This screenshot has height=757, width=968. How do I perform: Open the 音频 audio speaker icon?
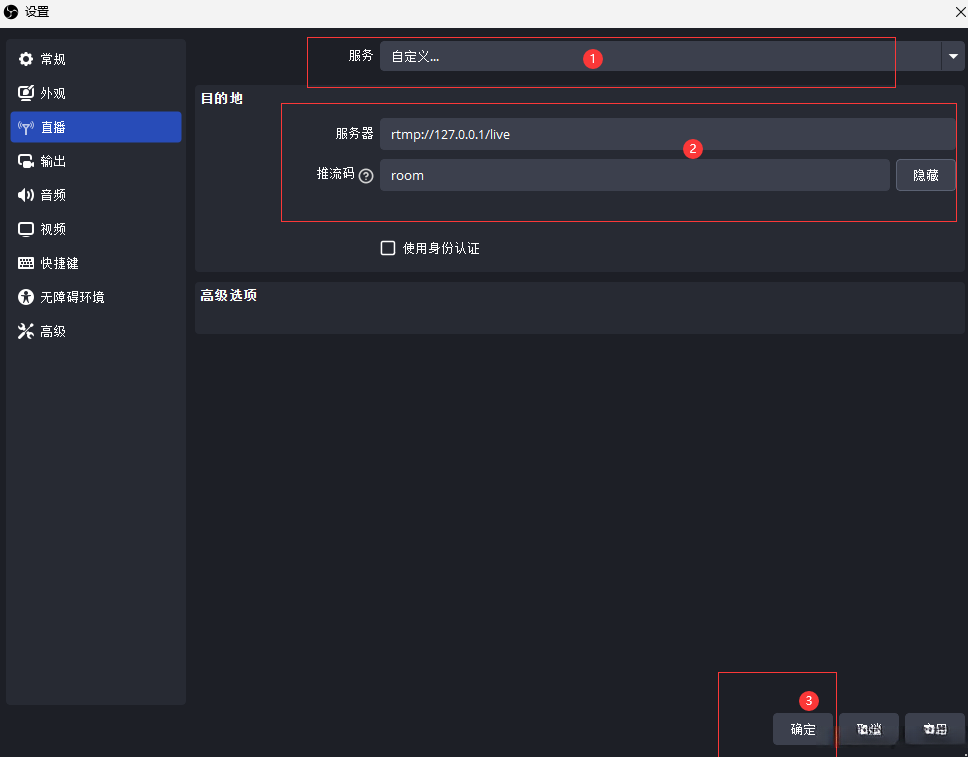[x=25, y=195]
